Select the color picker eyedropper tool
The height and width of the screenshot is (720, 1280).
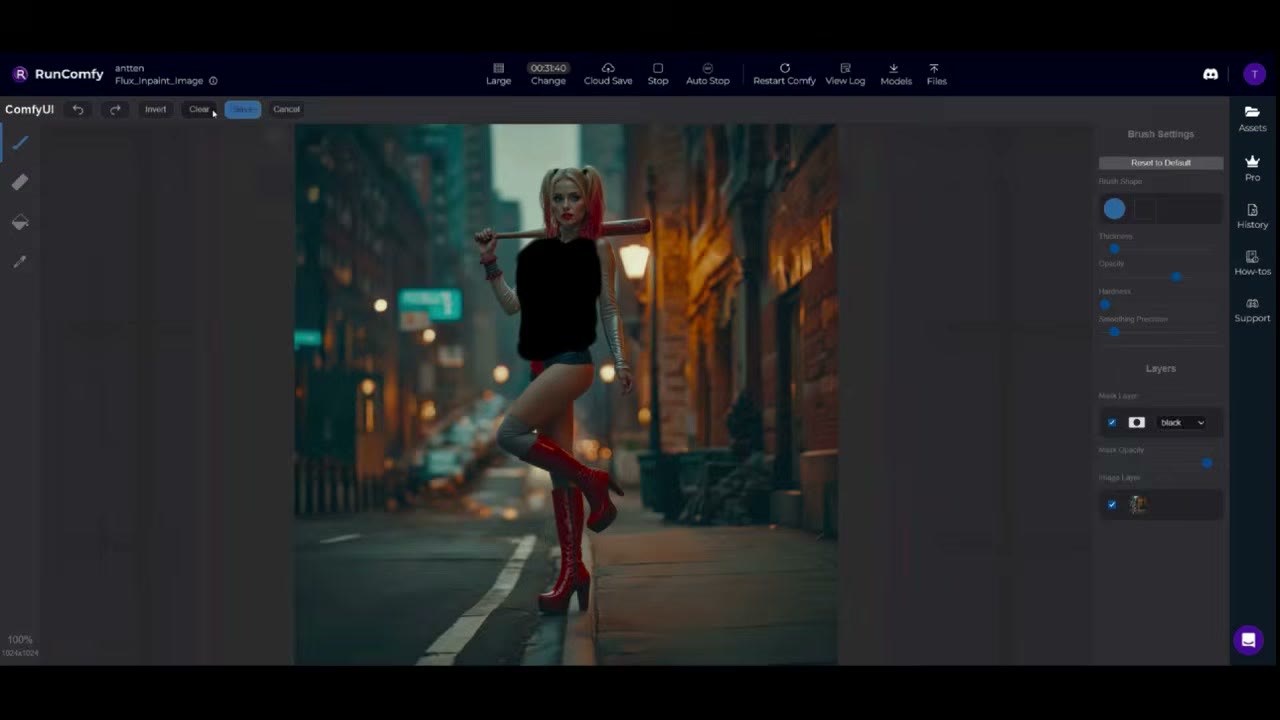20,262
